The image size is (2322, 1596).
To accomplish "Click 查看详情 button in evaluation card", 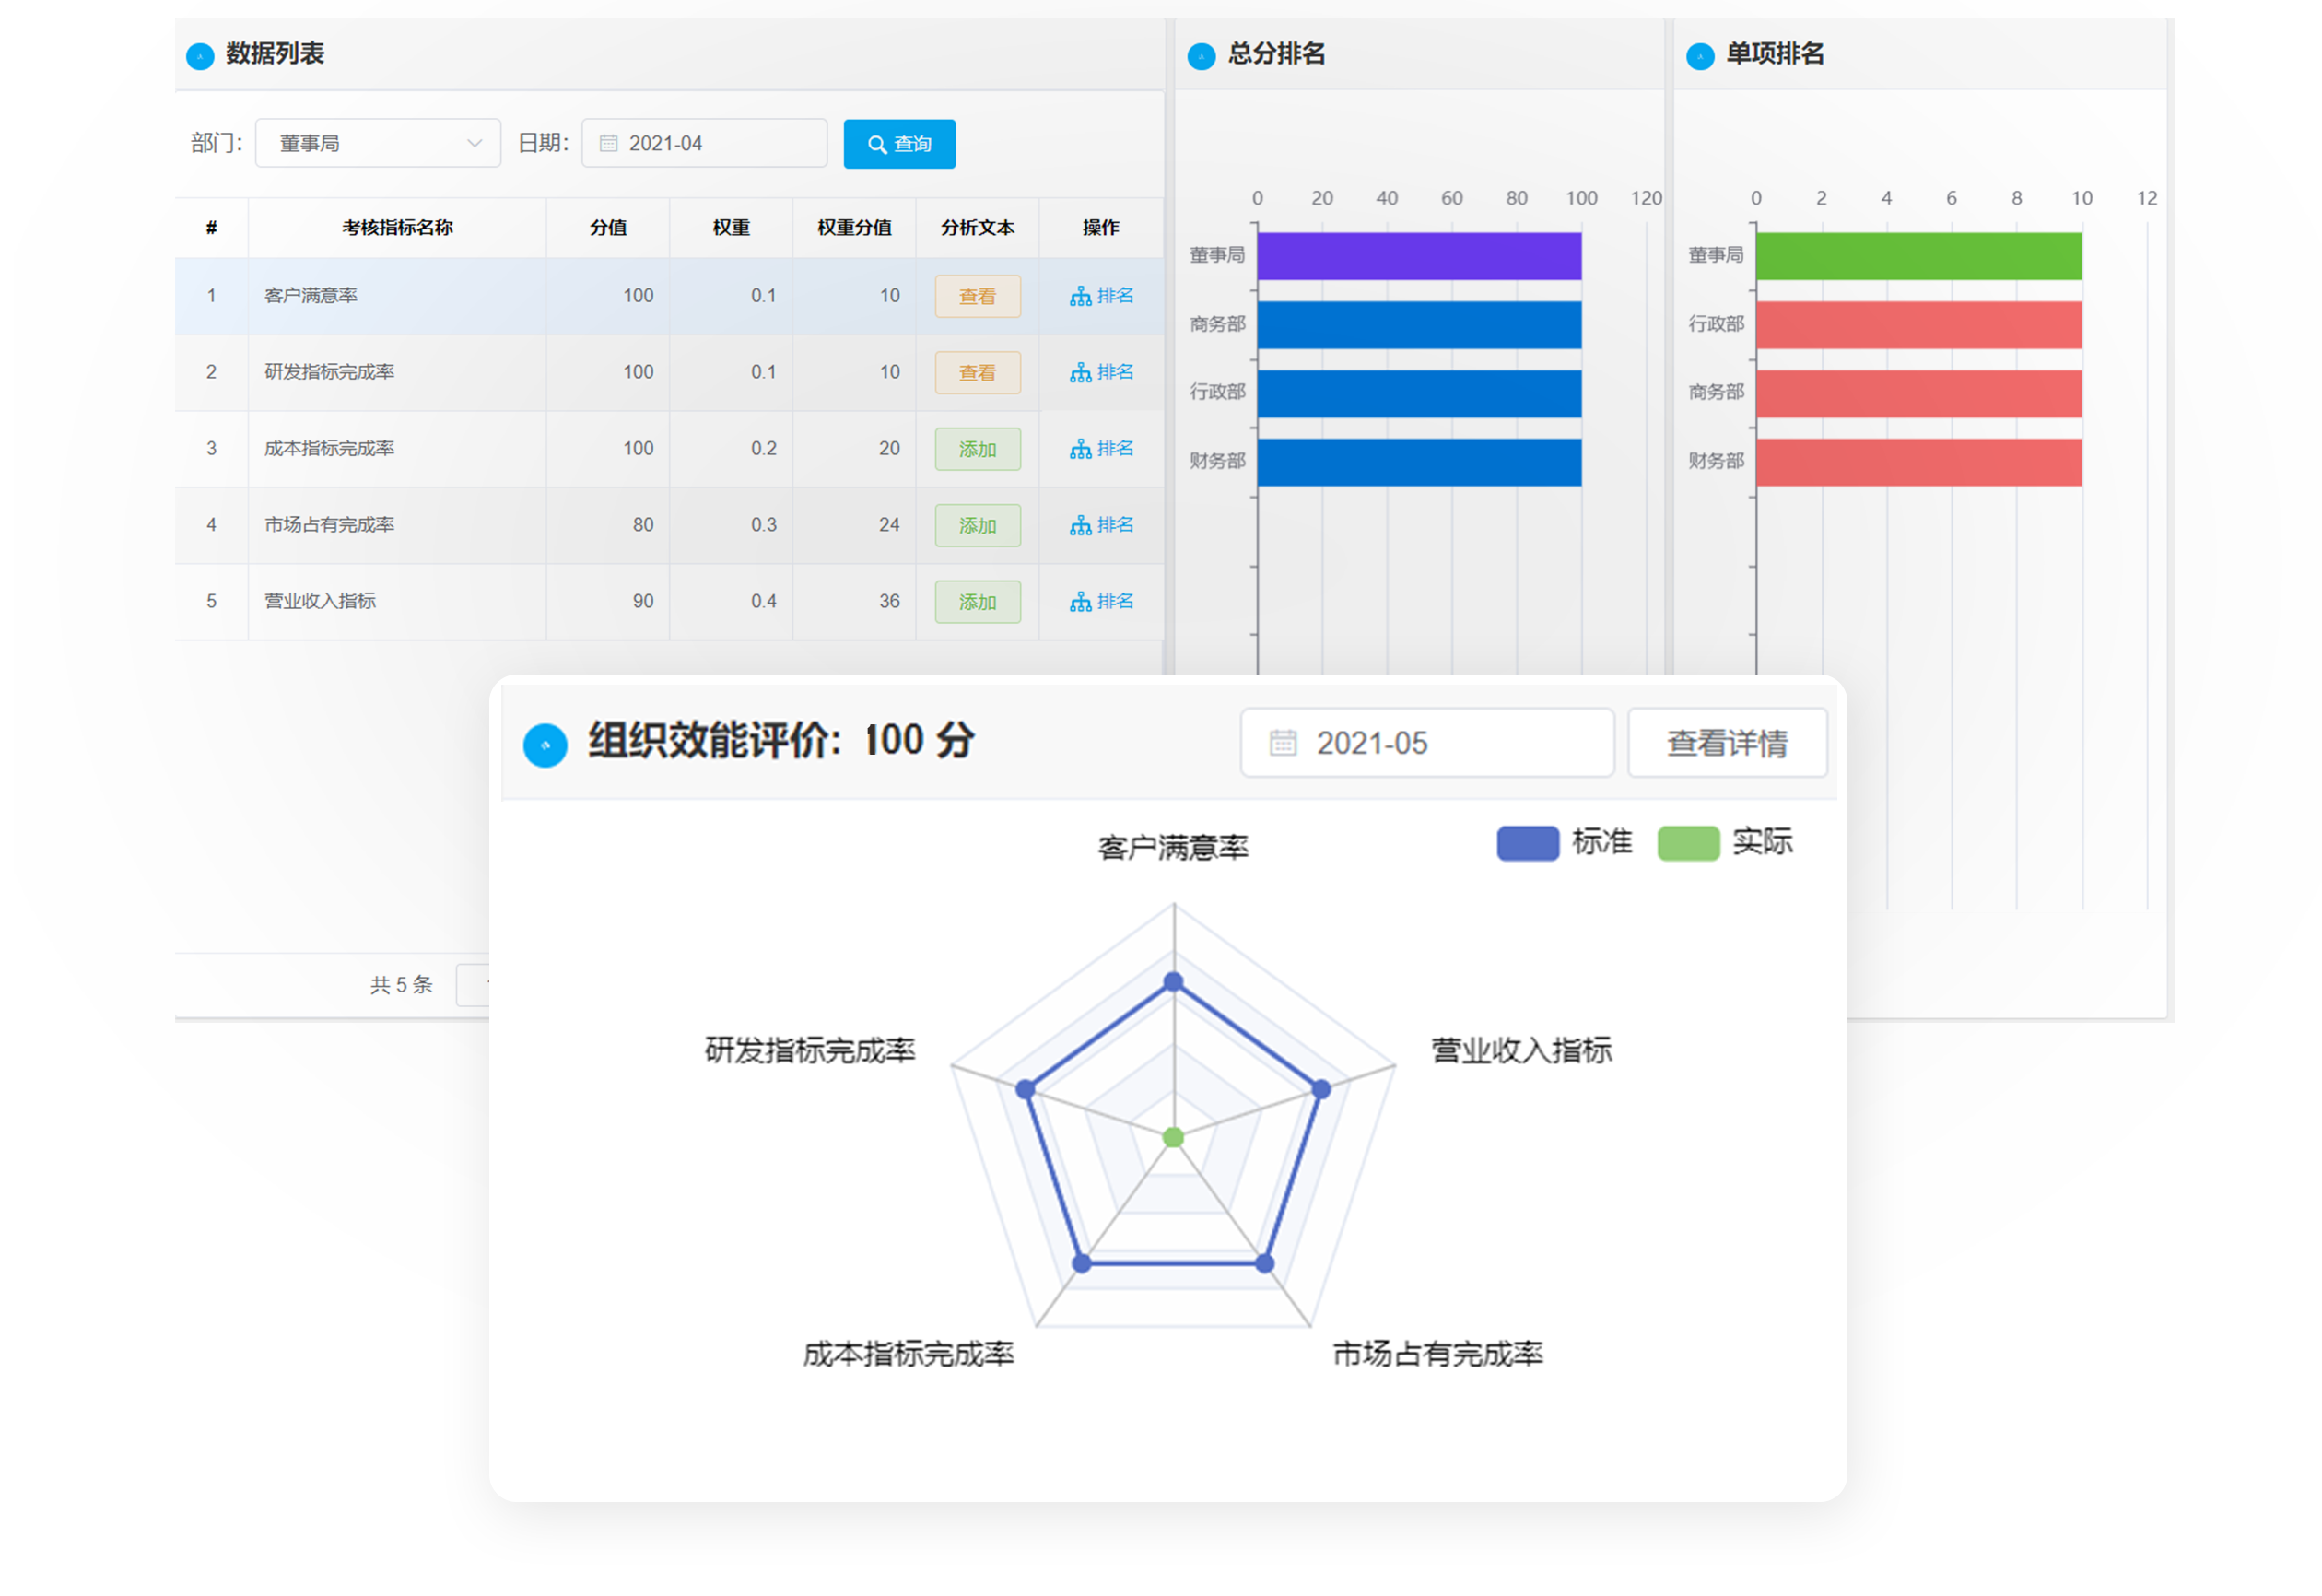I will [x=1727, y=743].
